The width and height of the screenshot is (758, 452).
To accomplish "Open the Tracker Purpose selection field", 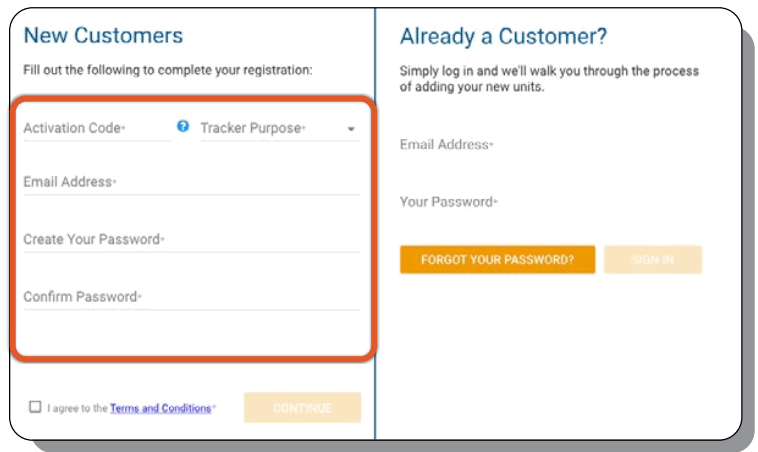I will [x=270, y=128].
